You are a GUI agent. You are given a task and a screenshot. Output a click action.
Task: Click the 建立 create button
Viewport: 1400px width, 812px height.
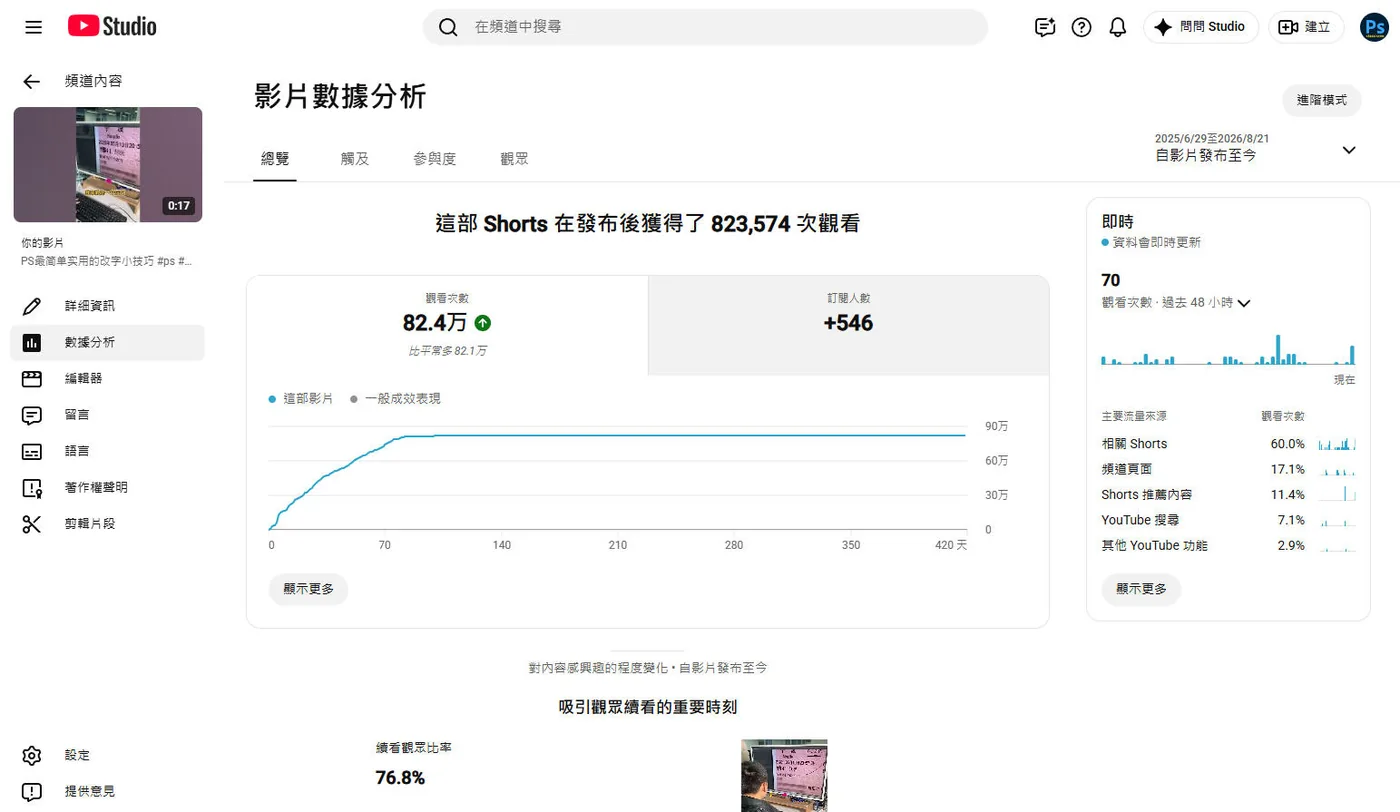tap(1306, 27)
